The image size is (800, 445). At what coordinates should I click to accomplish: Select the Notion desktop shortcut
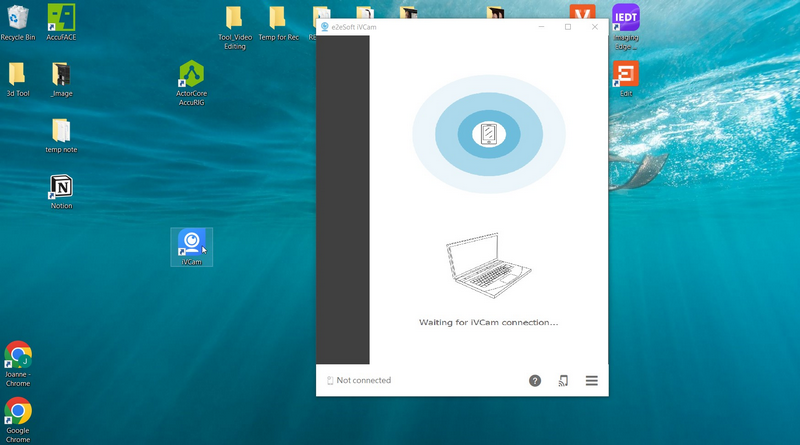tap(61, 192)
